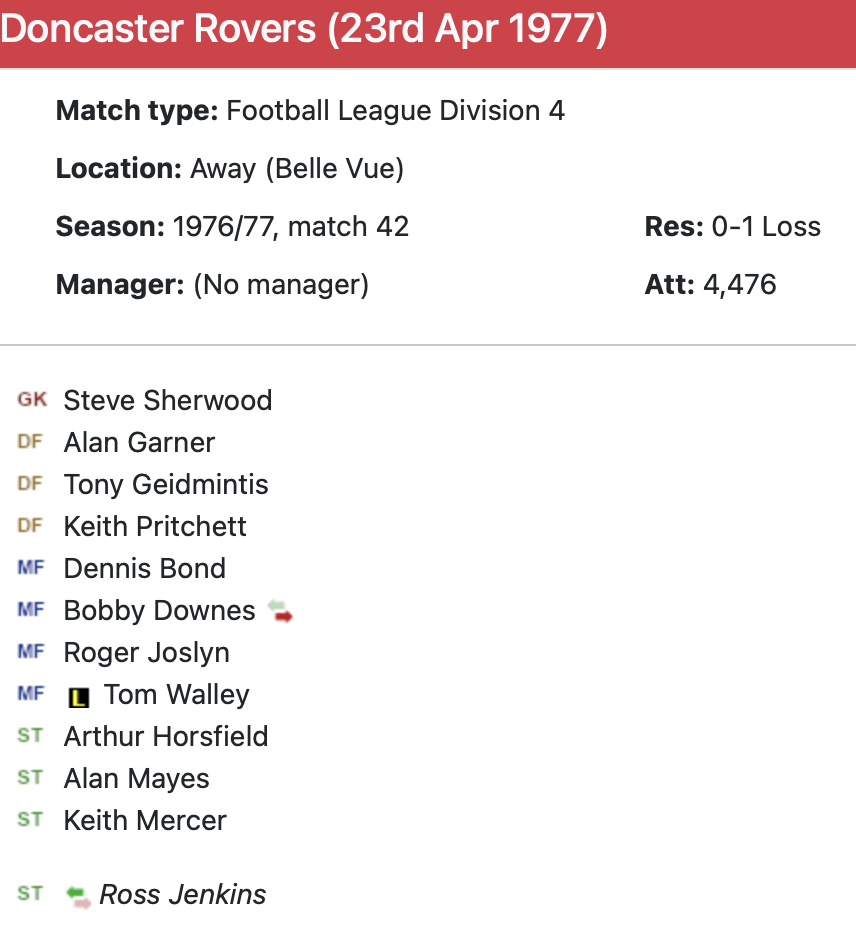Click the substituted-off arrow icon next to Bobby Downes

click(281, 611)
